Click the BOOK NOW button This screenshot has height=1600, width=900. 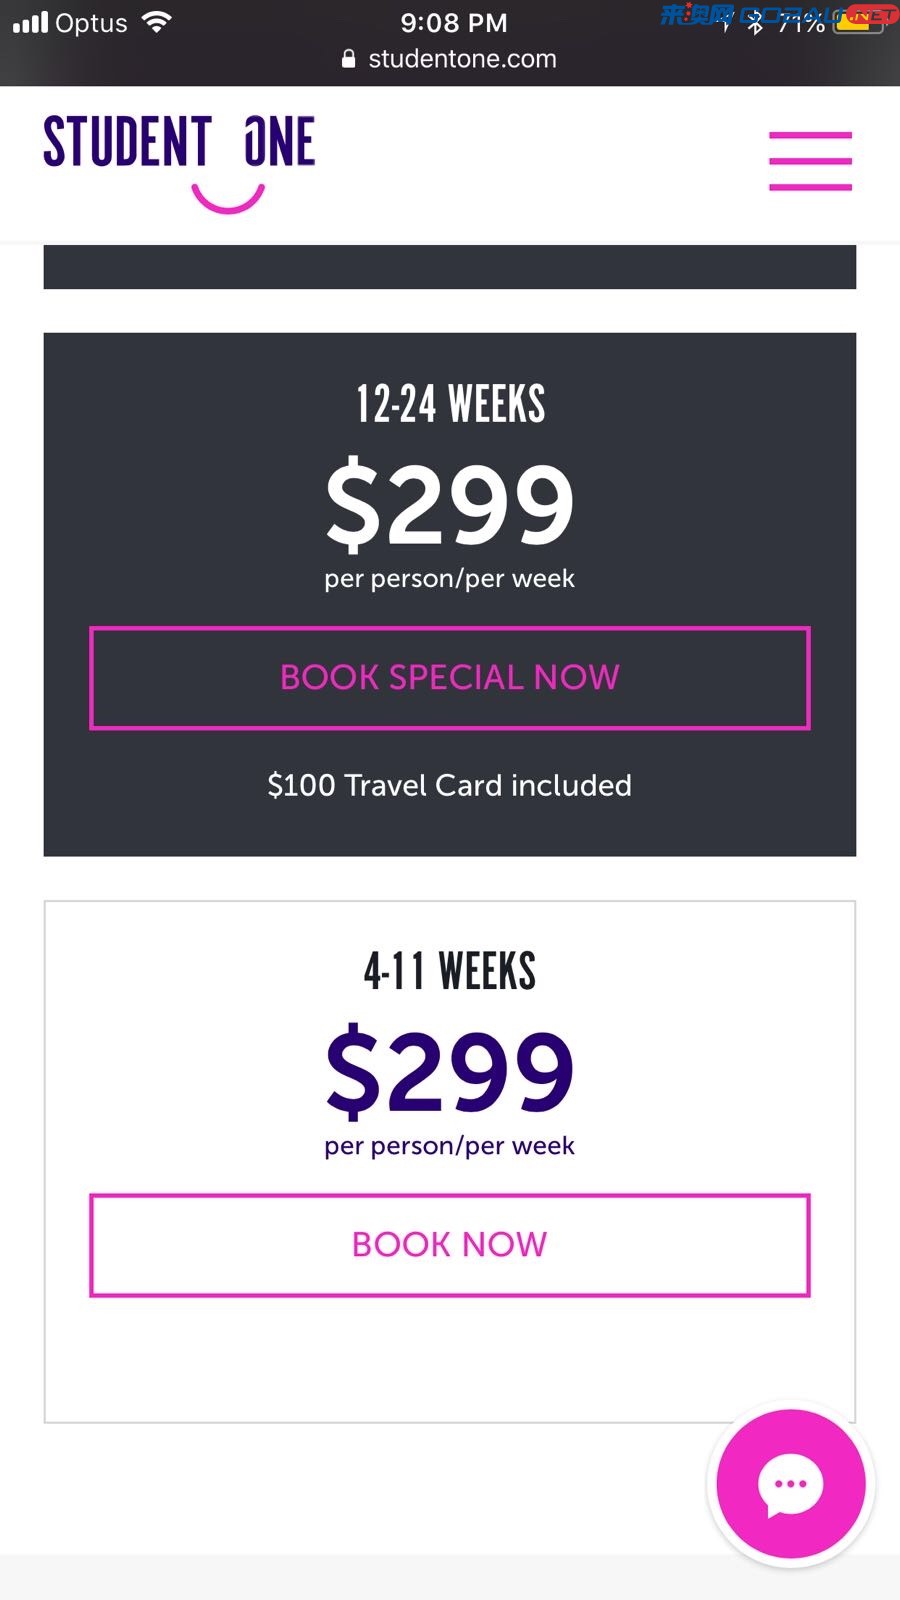[450, 1245]
